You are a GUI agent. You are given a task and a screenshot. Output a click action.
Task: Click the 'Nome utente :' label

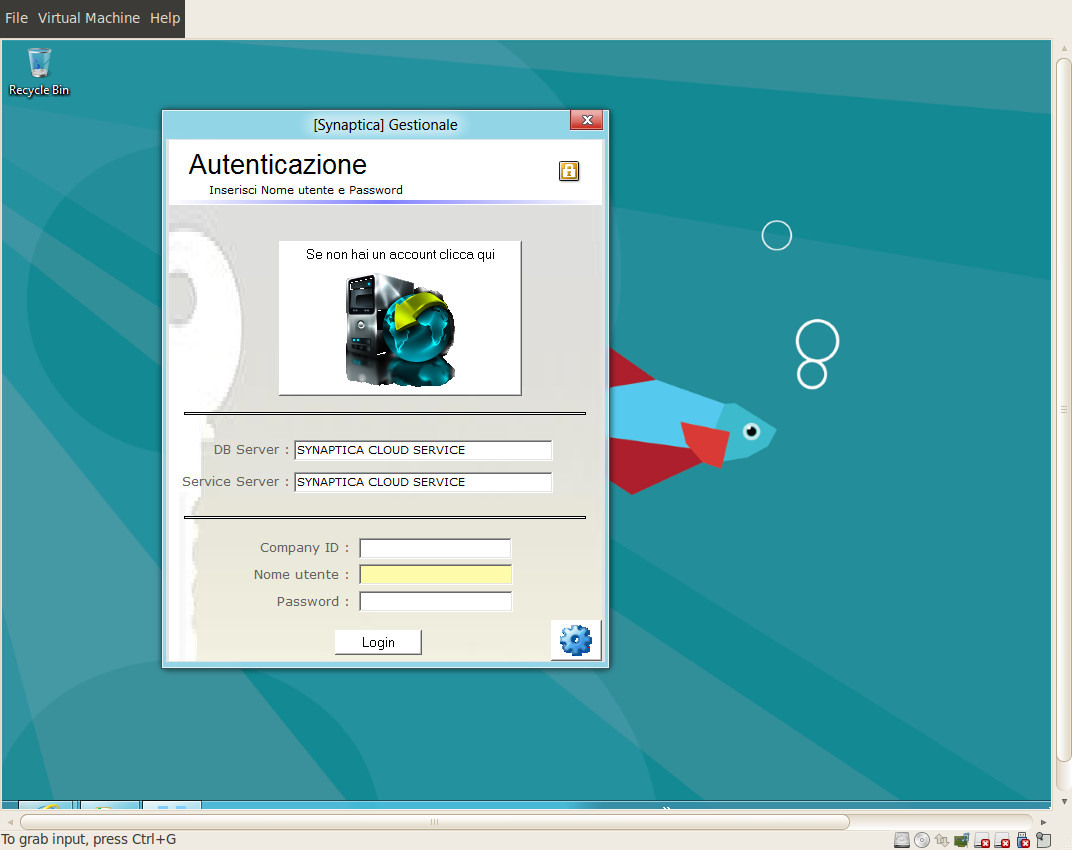tap(302, 574)
